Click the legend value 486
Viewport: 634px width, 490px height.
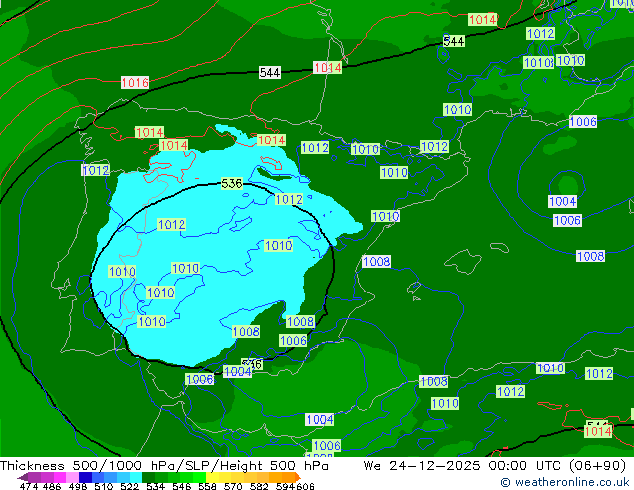(x=52, y=486)
